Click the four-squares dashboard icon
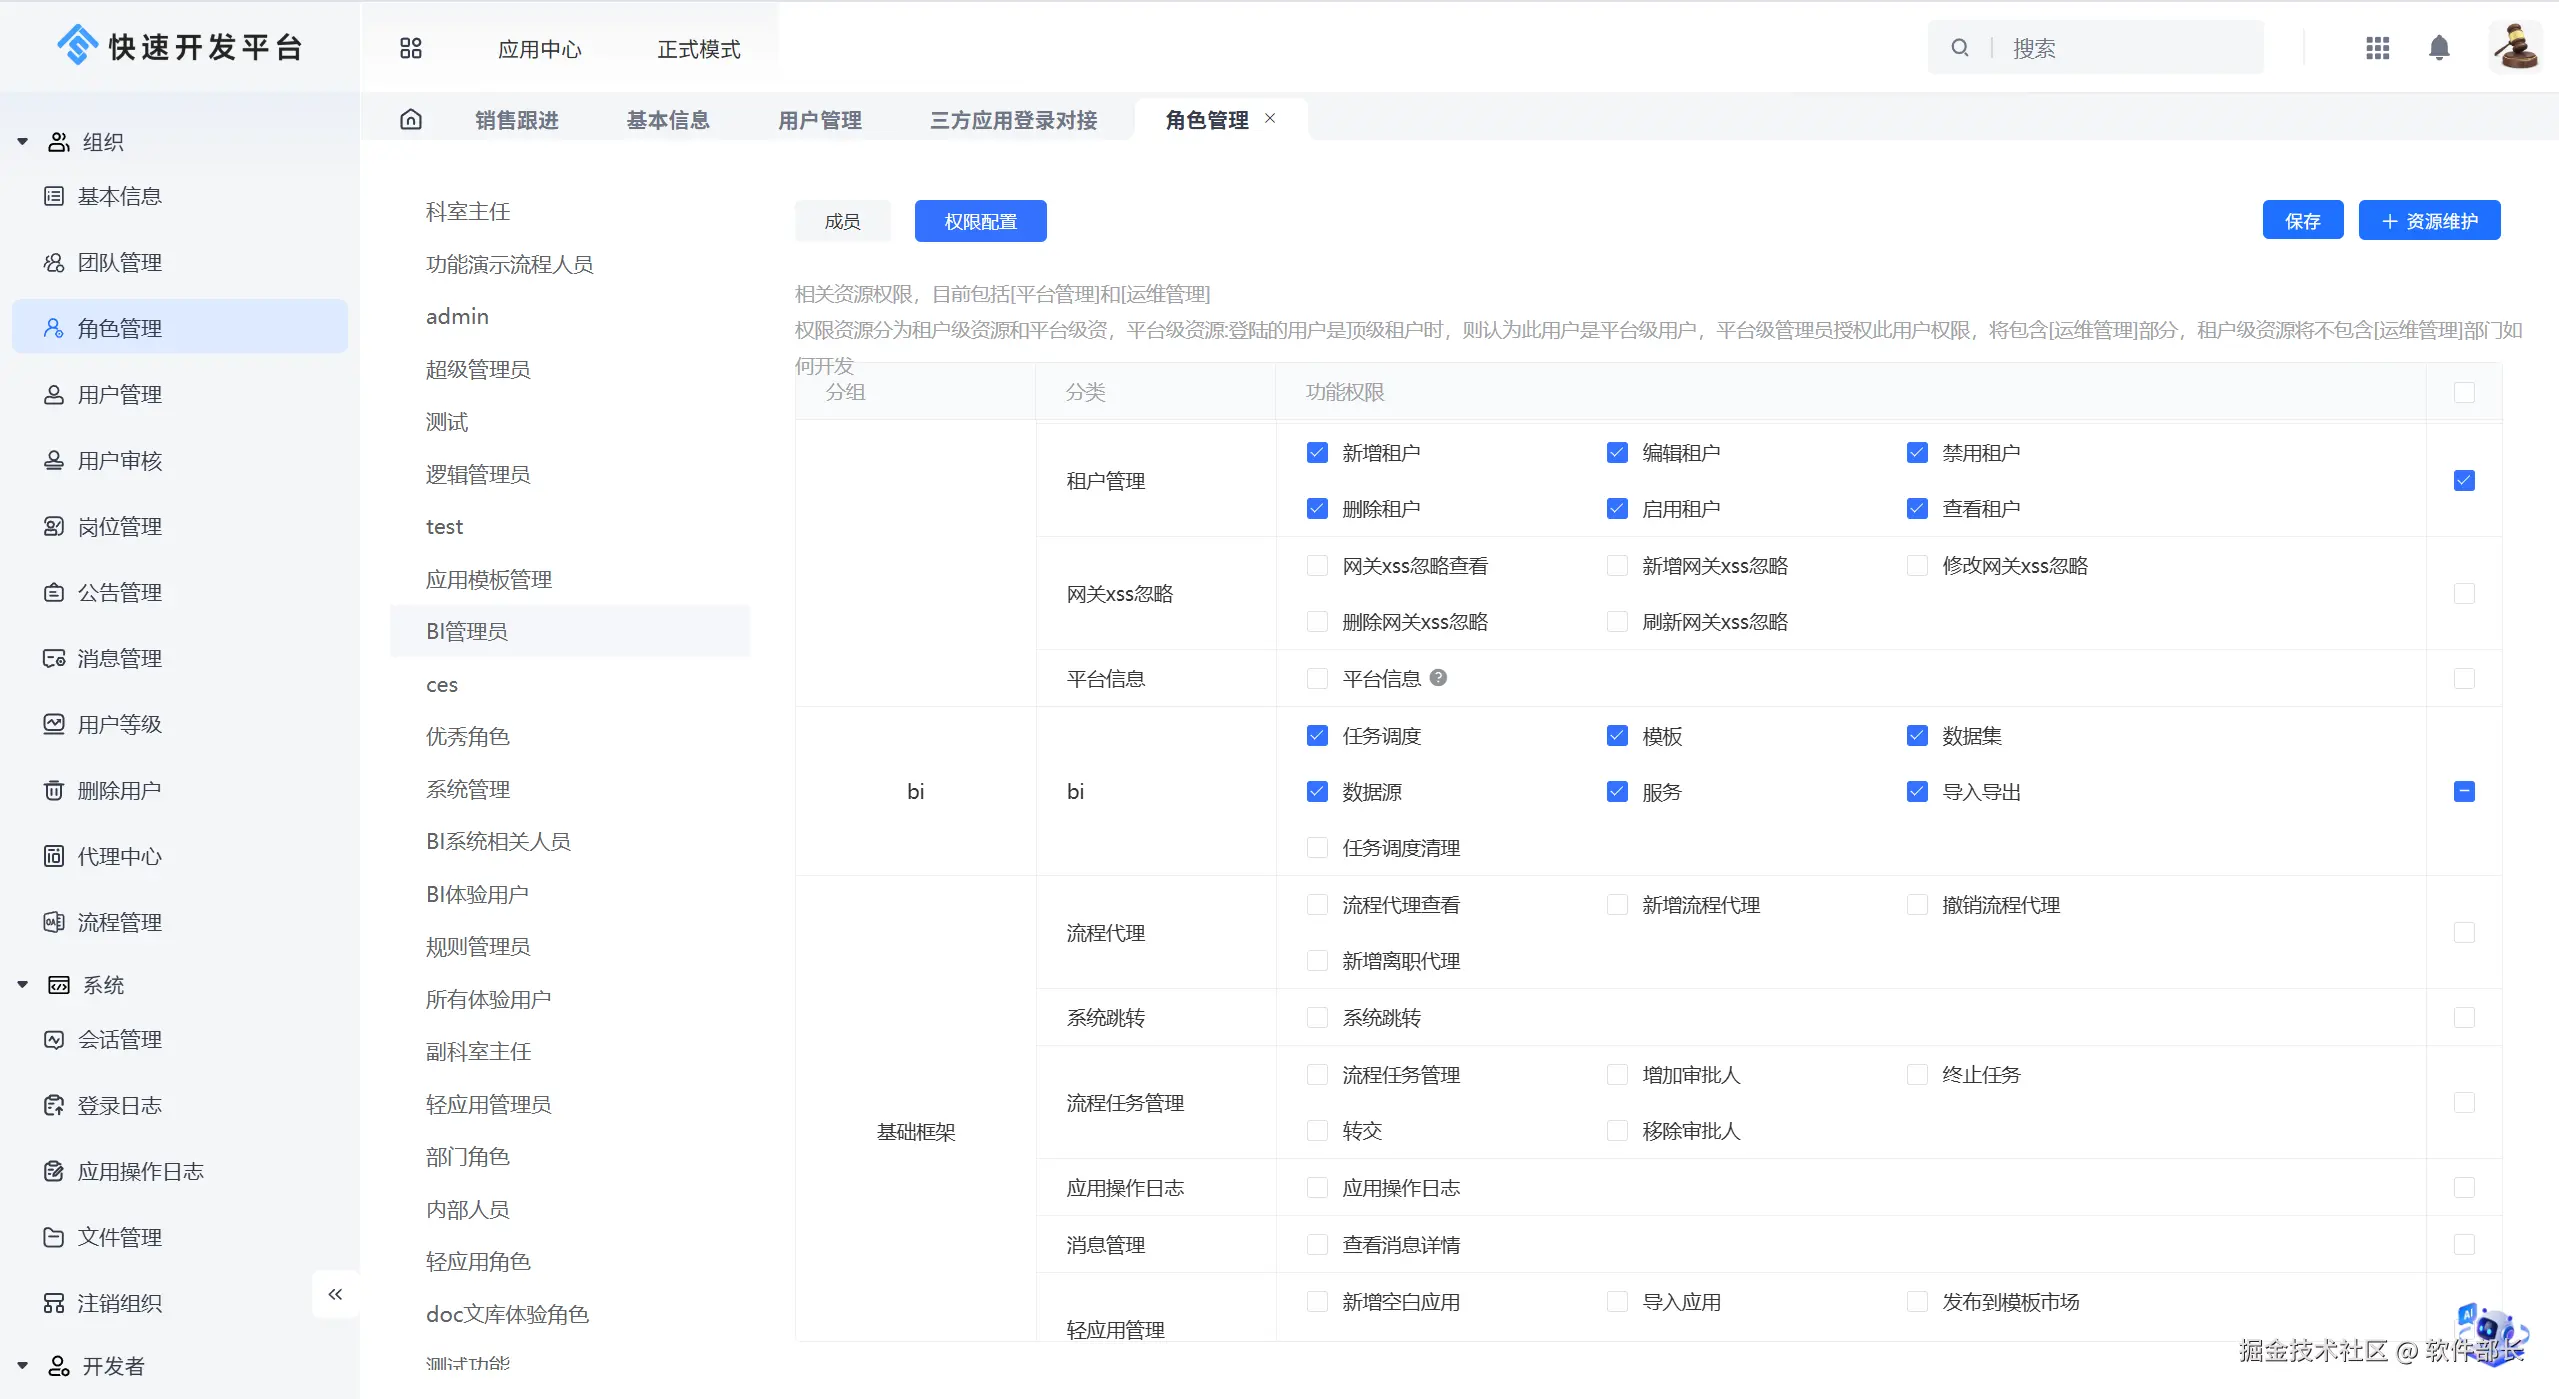The height and width of the screenshot is (1399, 2559). 411,48
